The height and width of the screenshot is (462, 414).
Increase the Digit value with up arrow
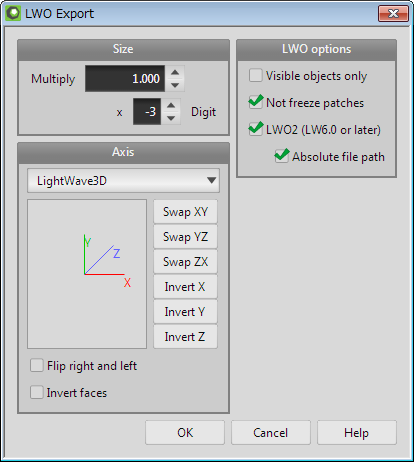coord(171,105)
